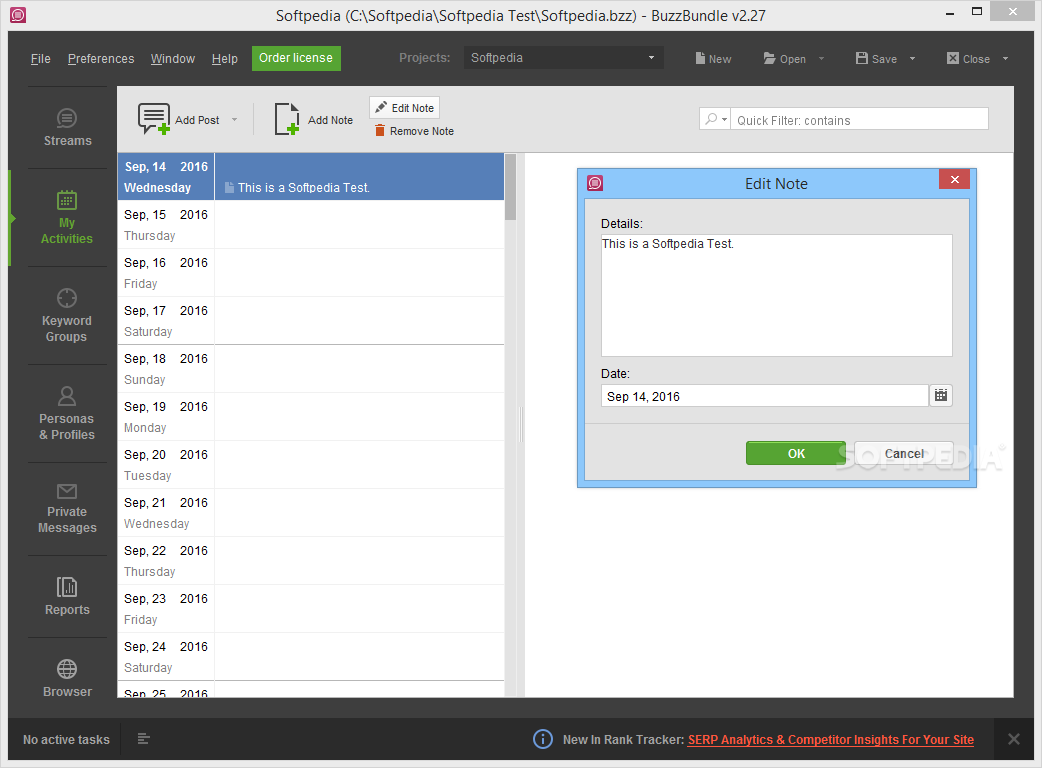Expand the Open button dropdown arrow
Image resolution: width=1042 pixels, height=768 pixels.
click(x=821, y=58)
